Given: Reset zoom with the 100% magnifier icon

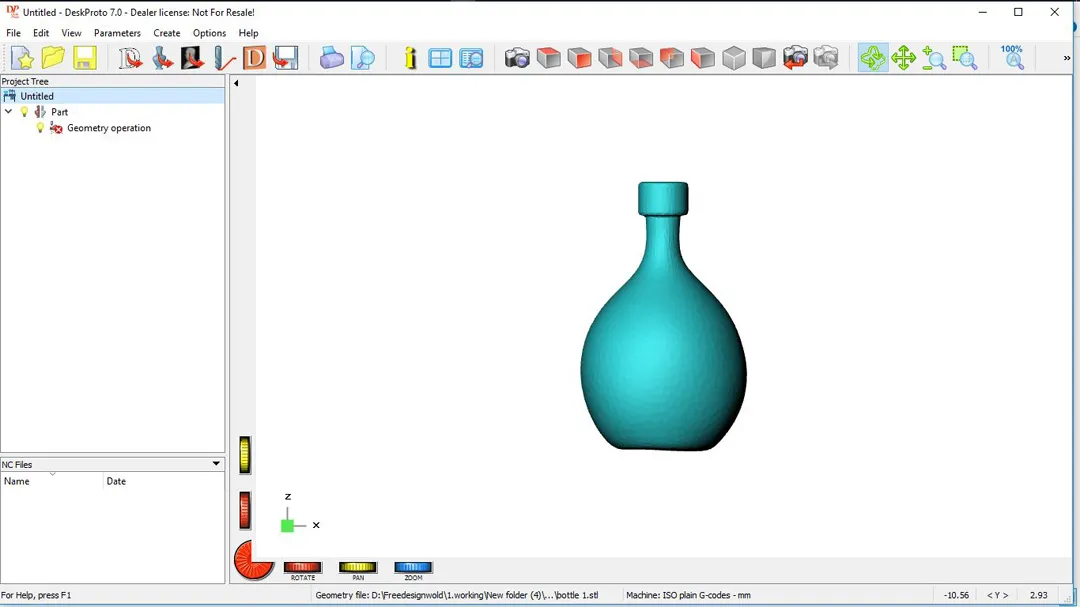Looking at the screenshot, I should pos(1012,58).
